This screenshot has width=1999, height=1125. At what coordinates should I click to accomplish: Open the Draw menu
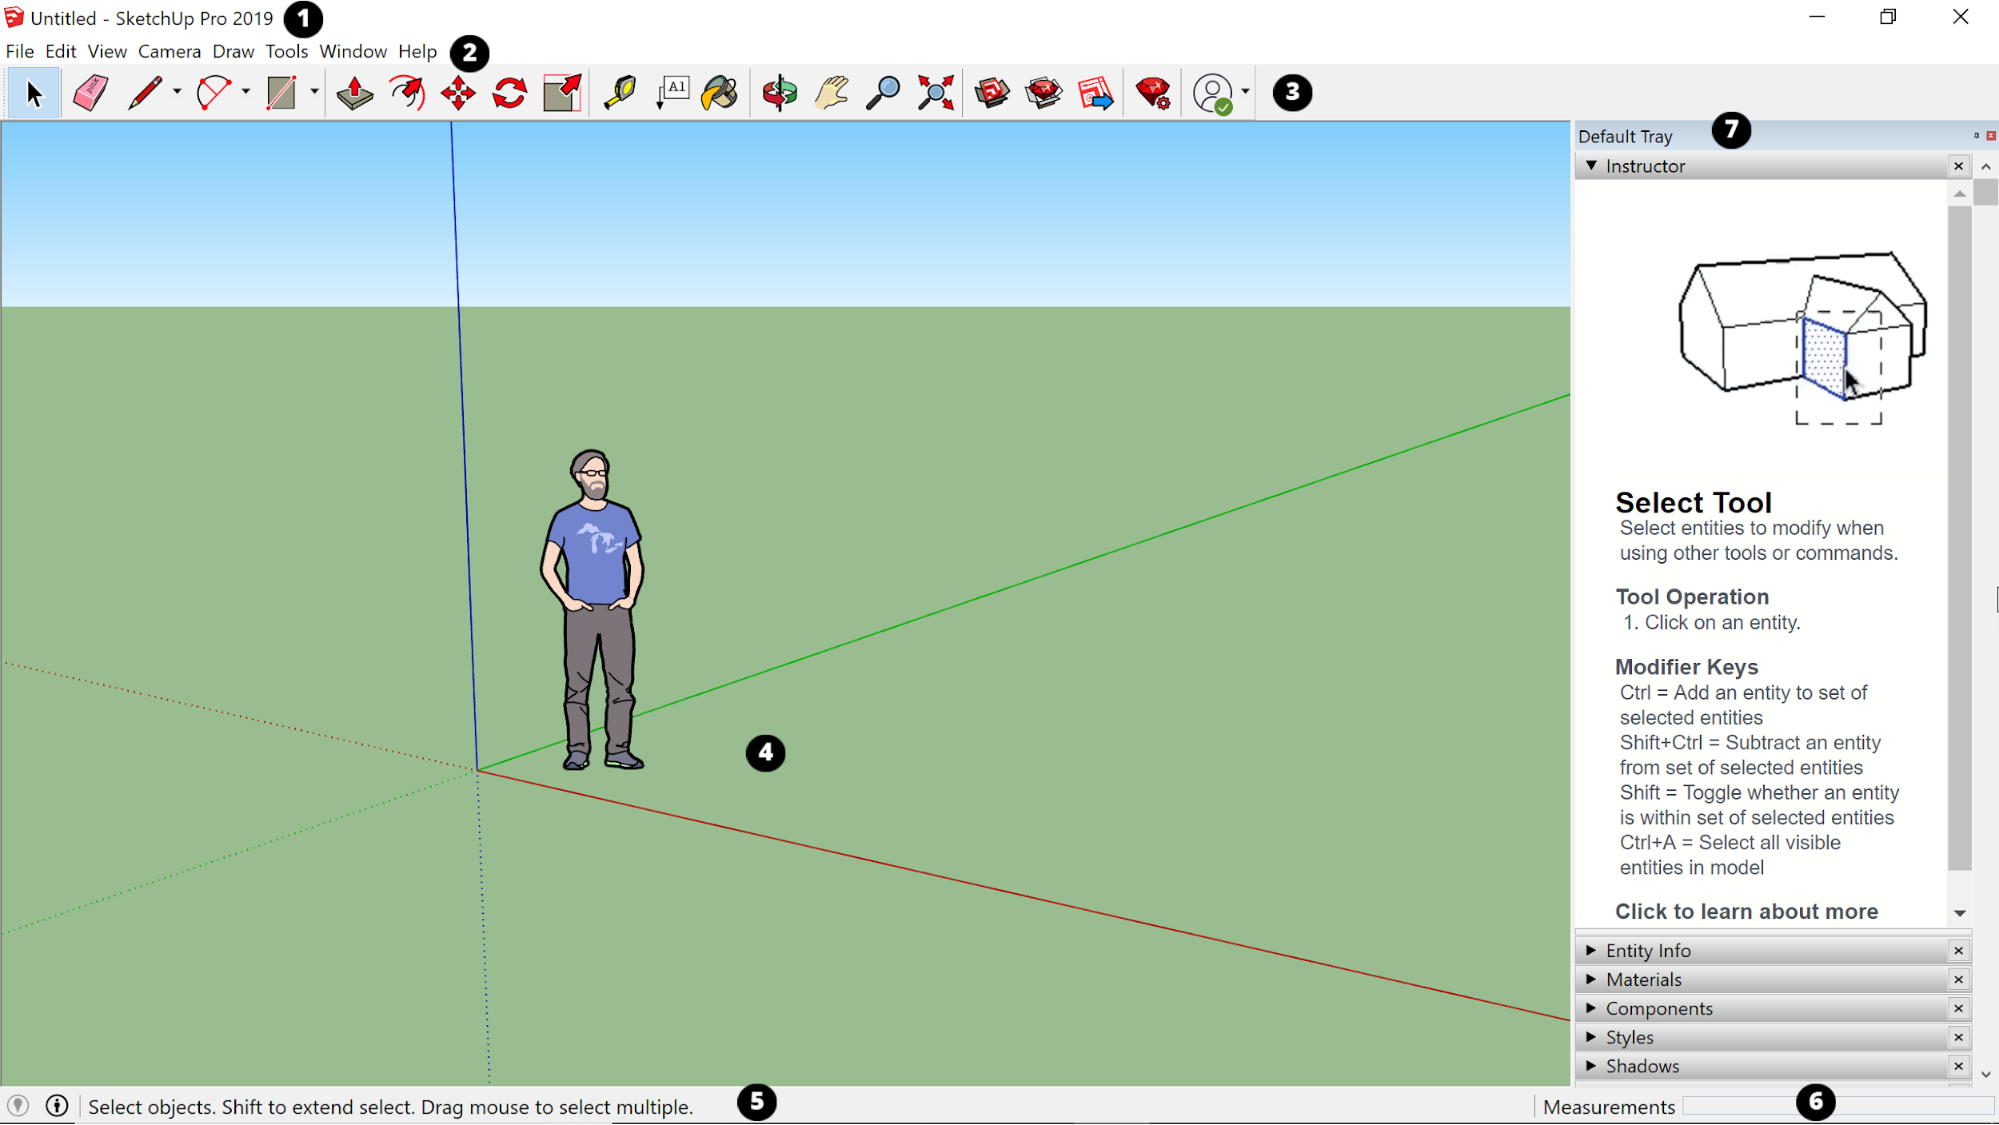coord(231,51)
